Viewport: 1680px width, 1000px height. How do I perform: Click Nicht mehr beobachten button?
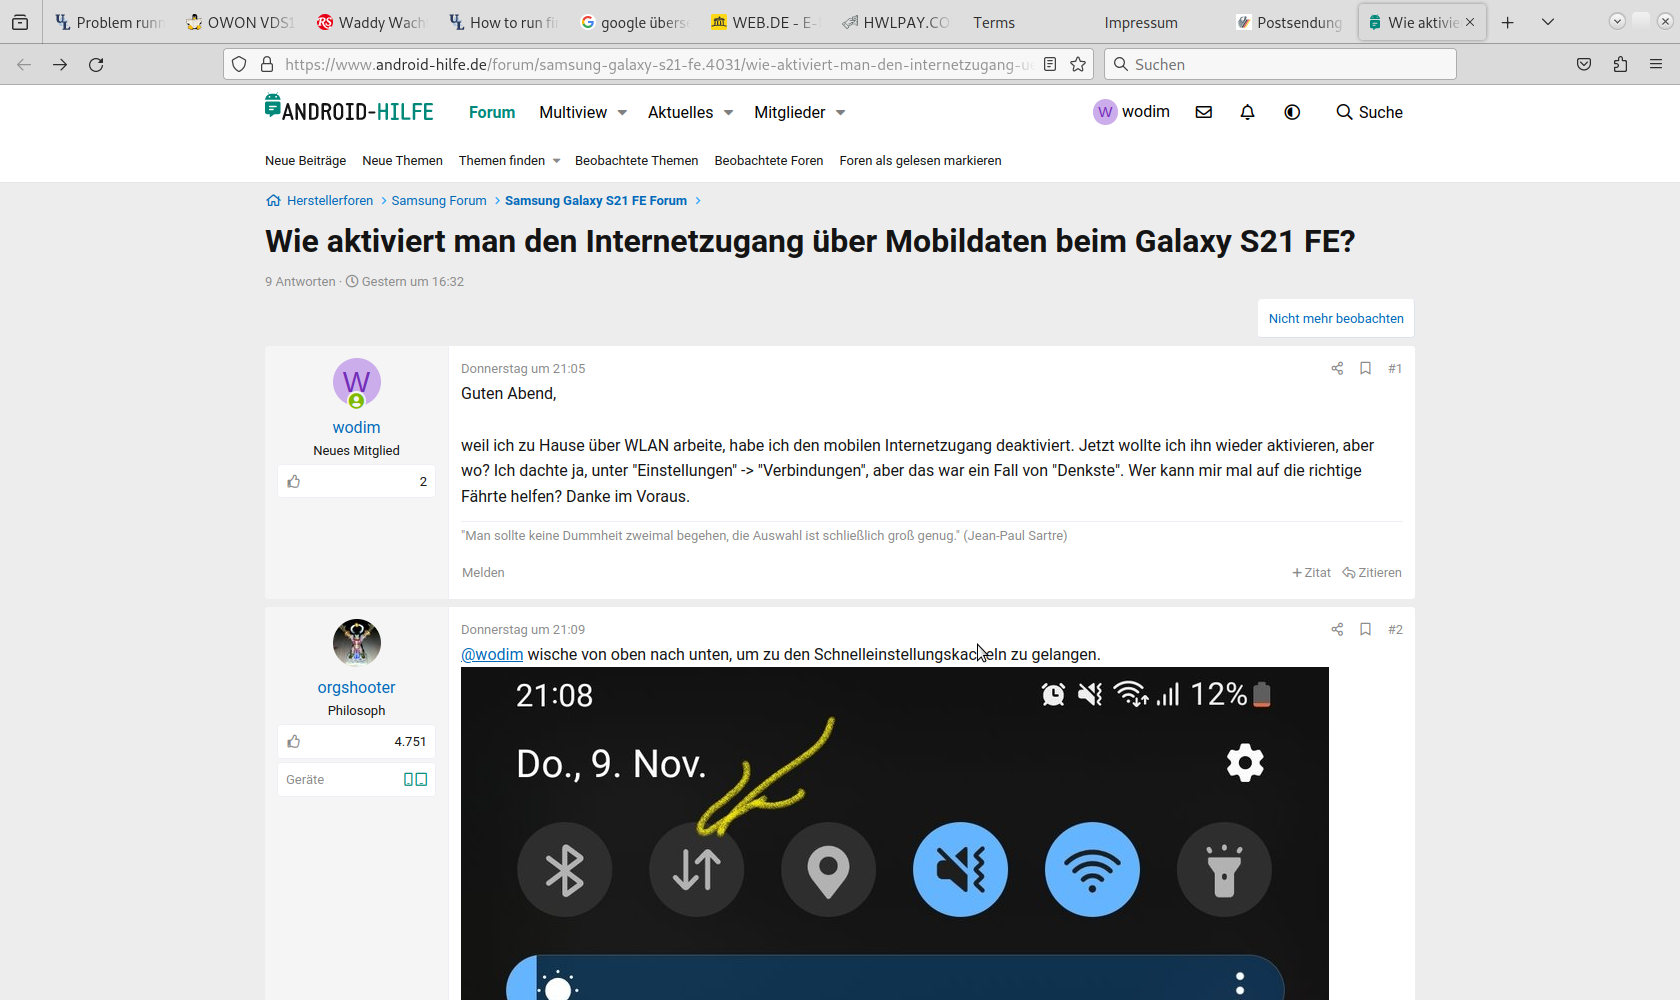[x=1335, y=319]
